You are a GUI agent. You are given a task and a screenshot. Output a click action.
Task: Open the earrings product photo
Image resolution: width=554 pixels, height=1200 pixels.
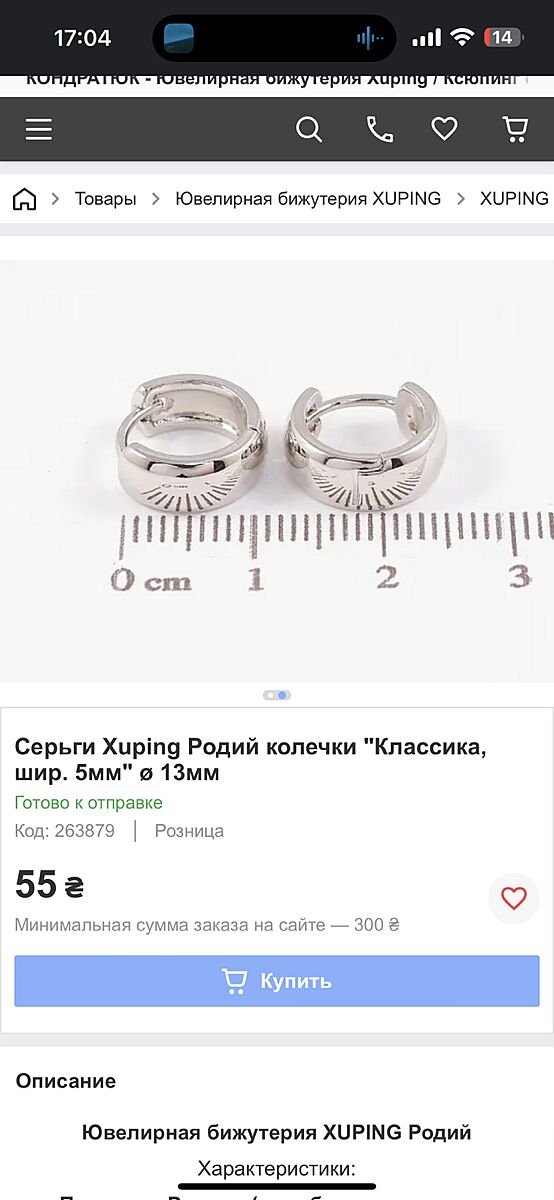(277, 471)
